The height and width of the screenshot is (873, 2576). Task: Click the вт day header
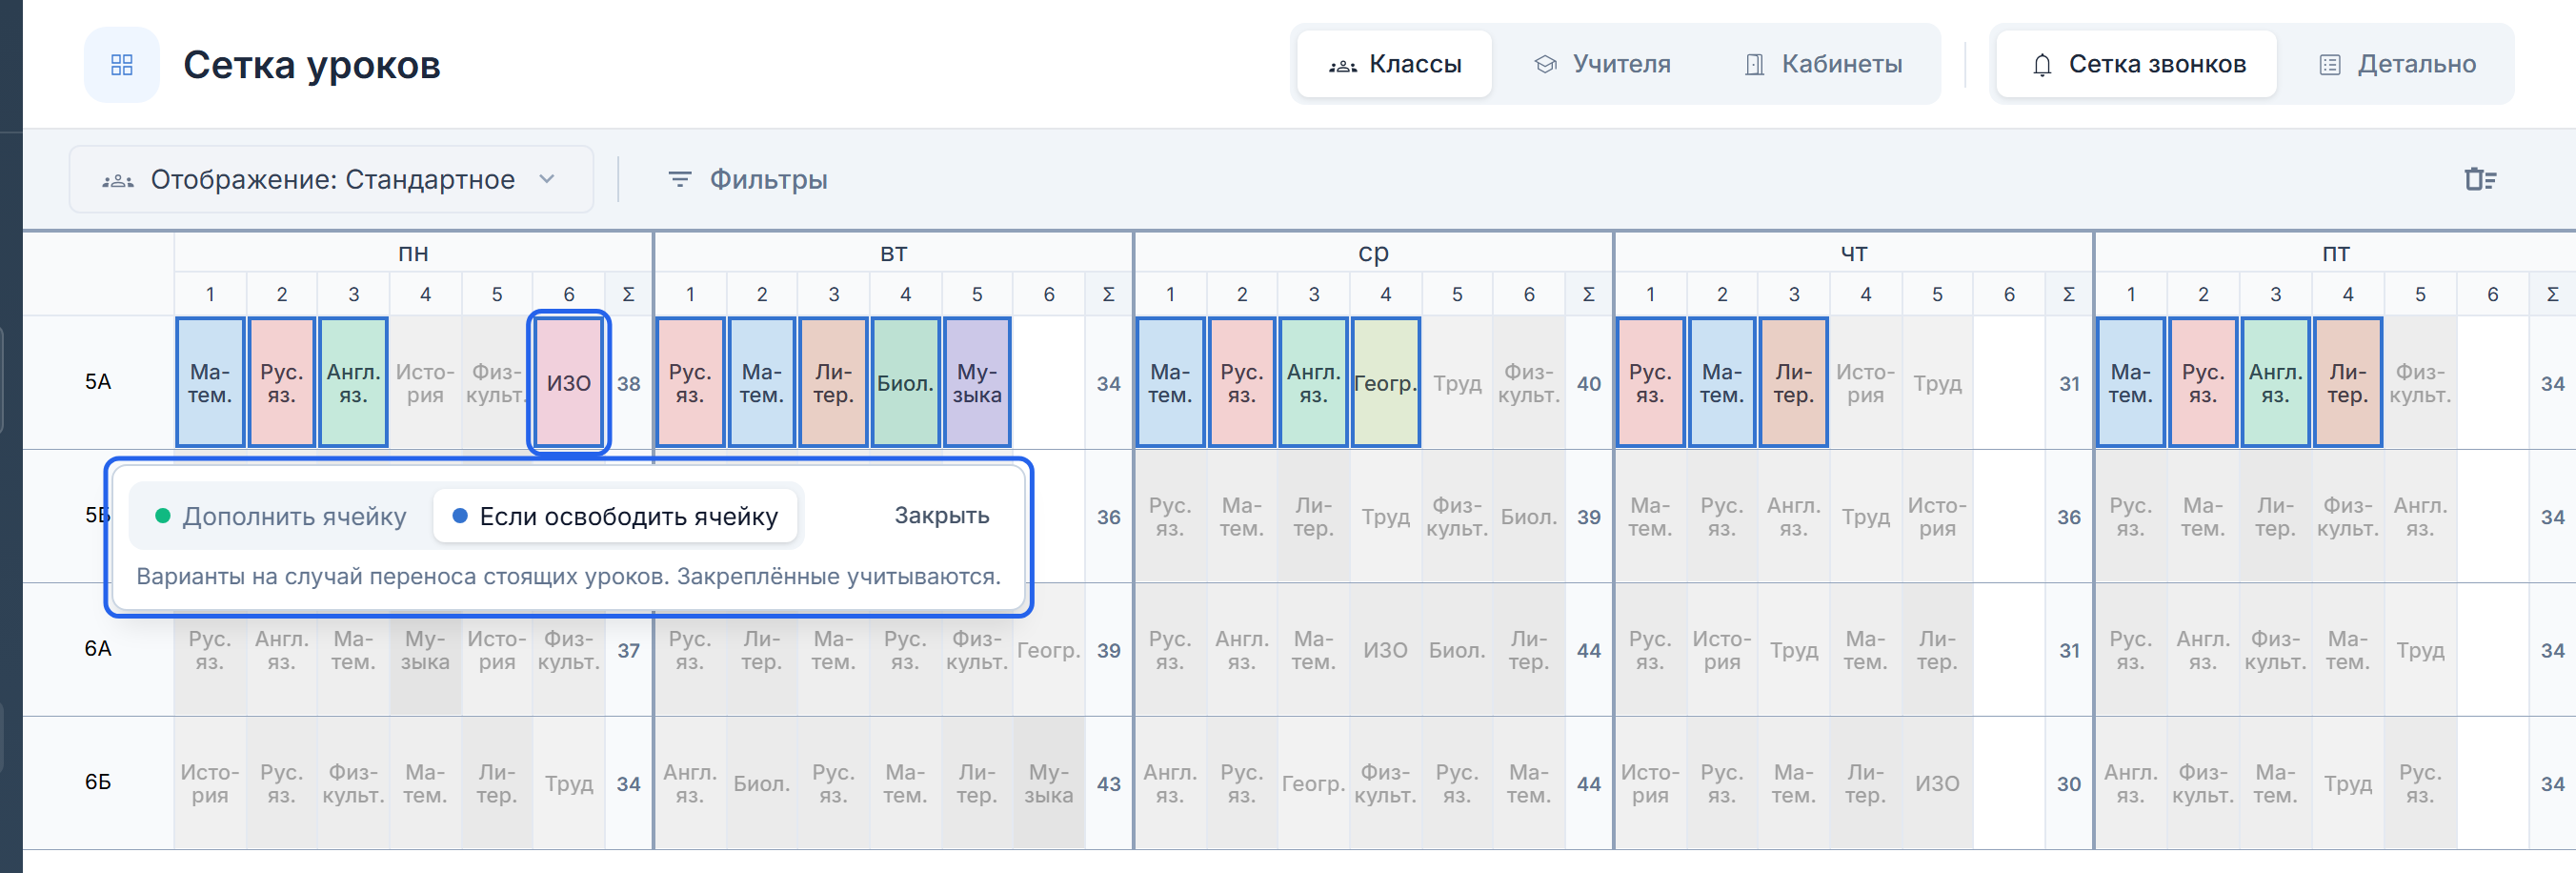(x=893, y=253)
